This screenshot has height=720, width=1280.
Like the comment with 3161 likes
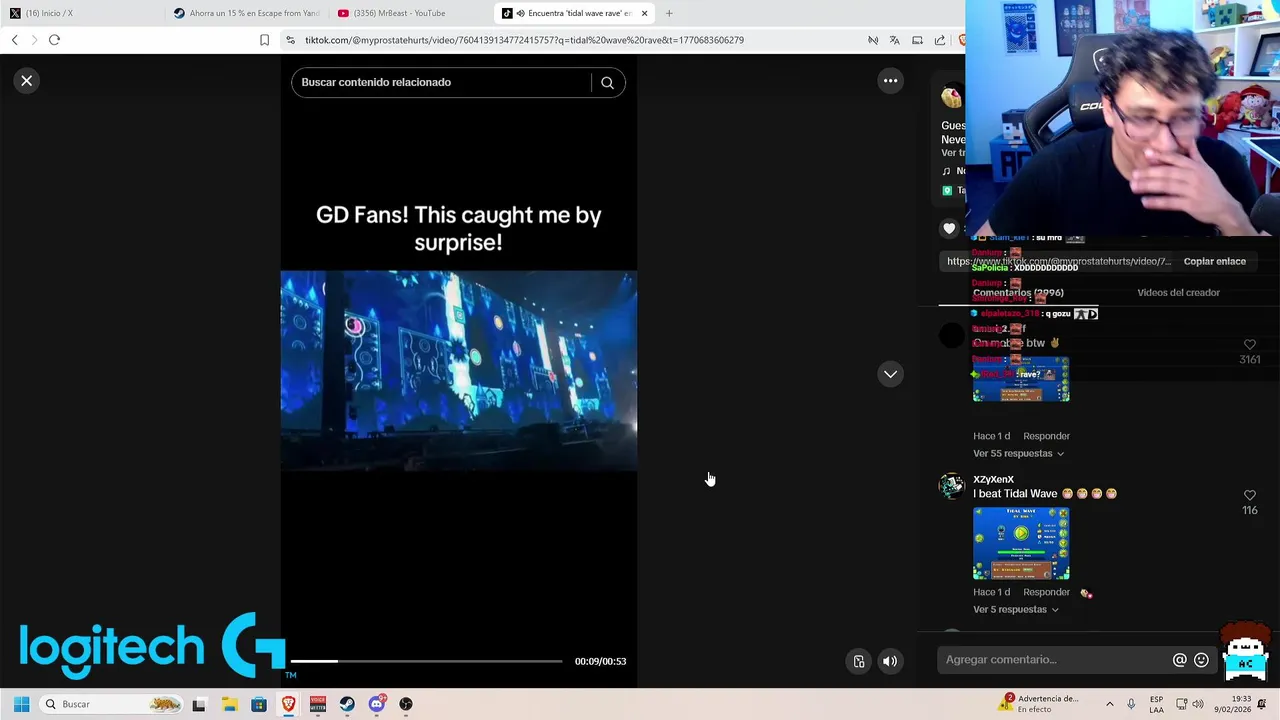(1249, 345)
